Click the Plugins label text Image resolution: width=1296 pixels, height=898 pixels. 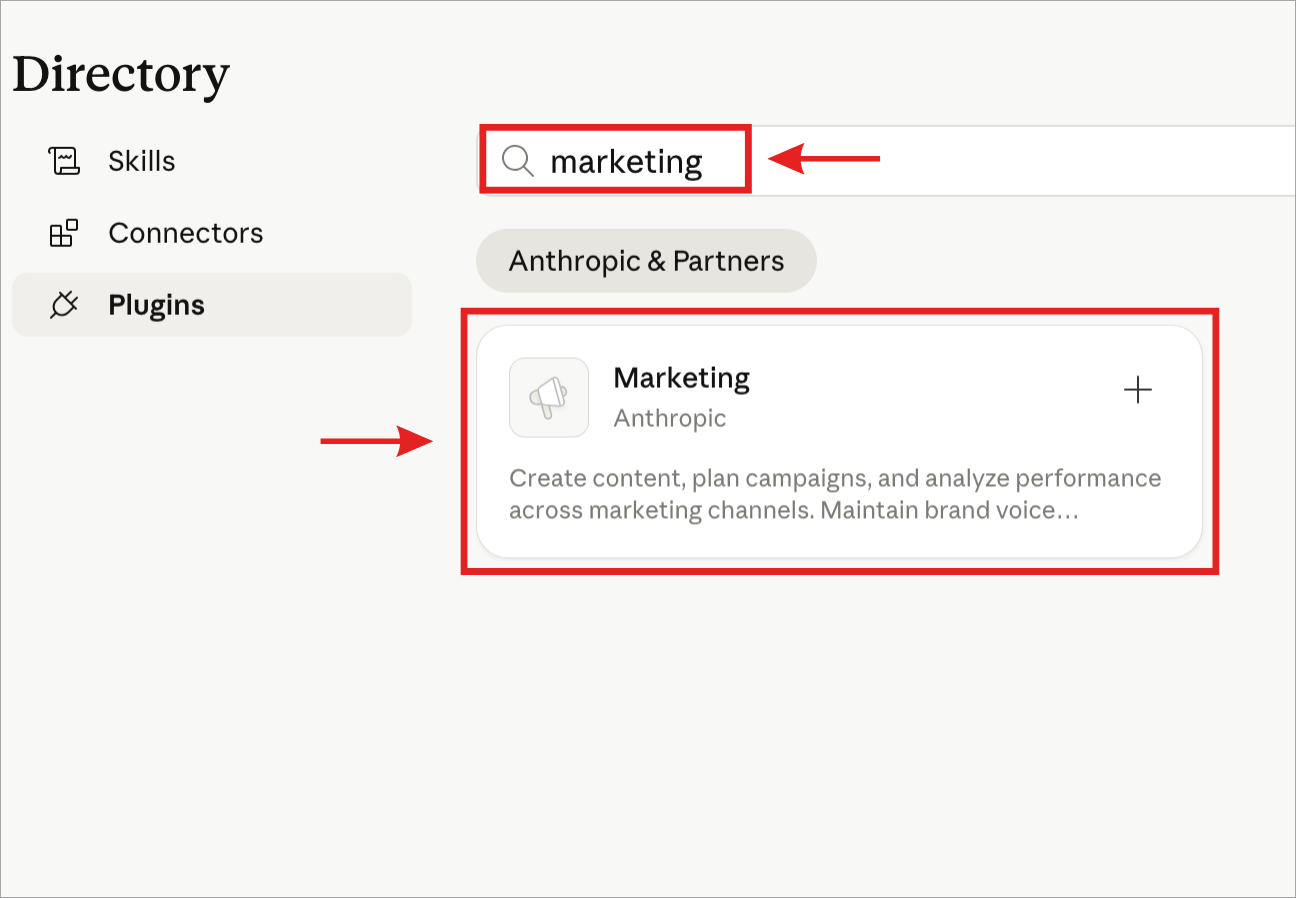(x=157, y=305)
